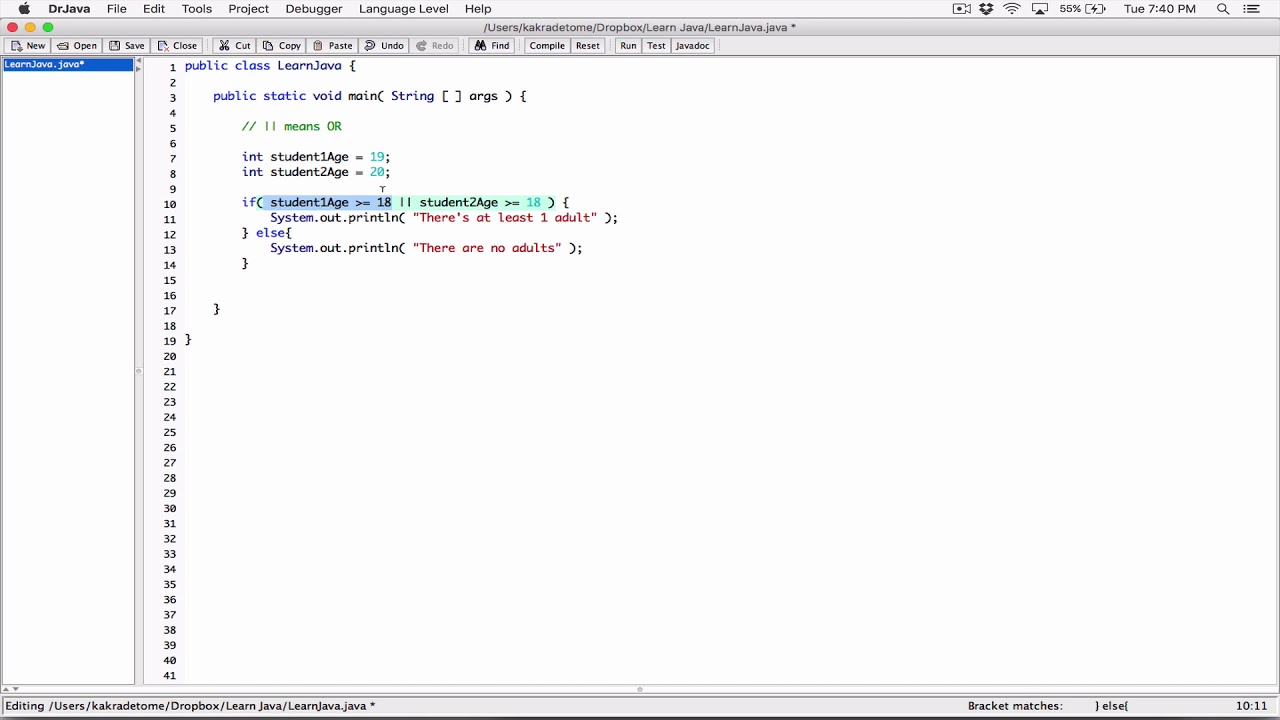Open the Language Level menu

pos(403,9)
